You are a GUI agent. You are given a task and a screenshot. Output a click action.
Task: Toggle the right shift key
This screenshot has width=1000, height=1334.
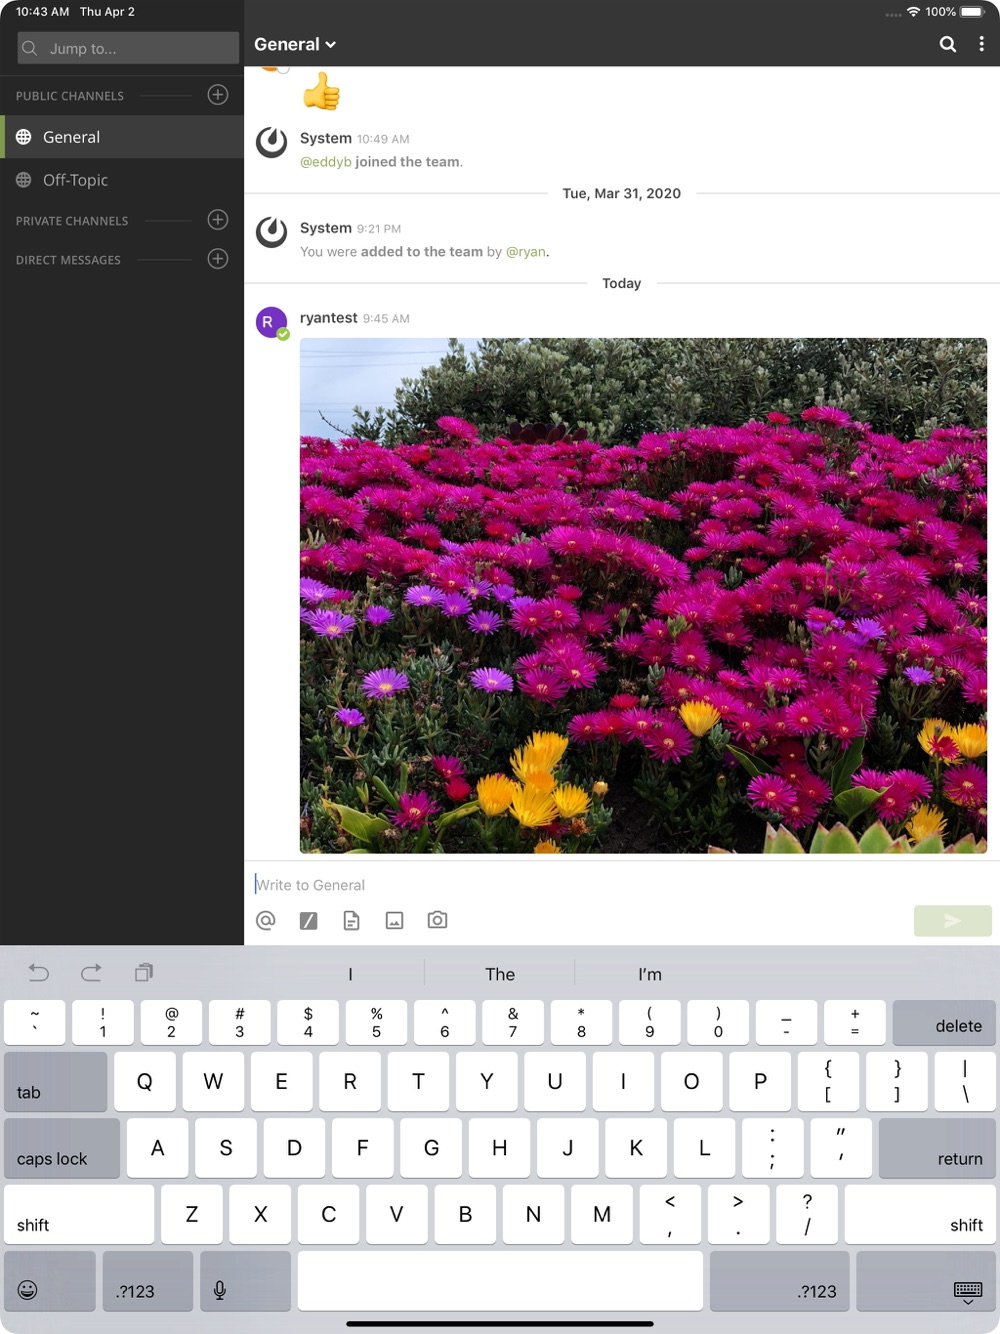point(920,1214)
